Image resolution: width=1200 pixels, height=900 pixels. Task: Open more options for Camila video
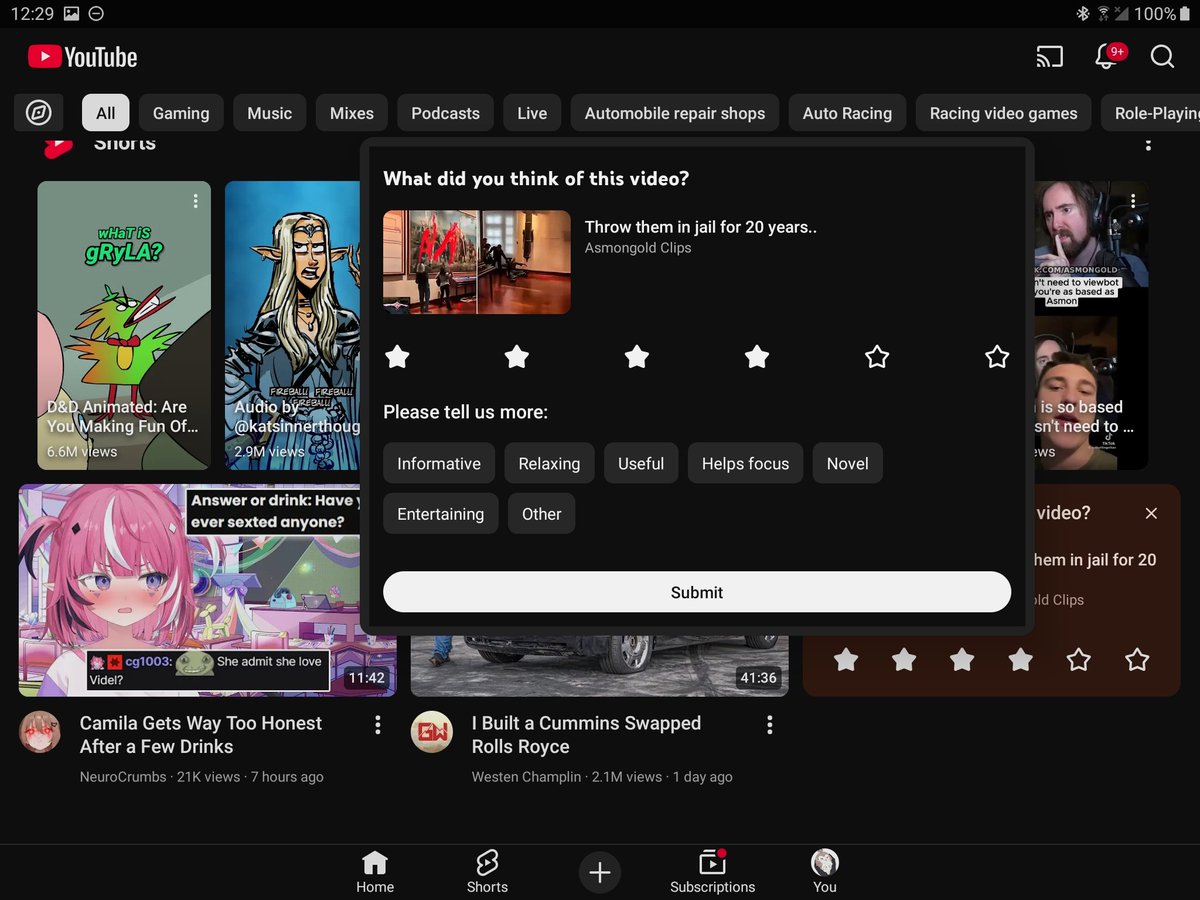click(377, 725)
